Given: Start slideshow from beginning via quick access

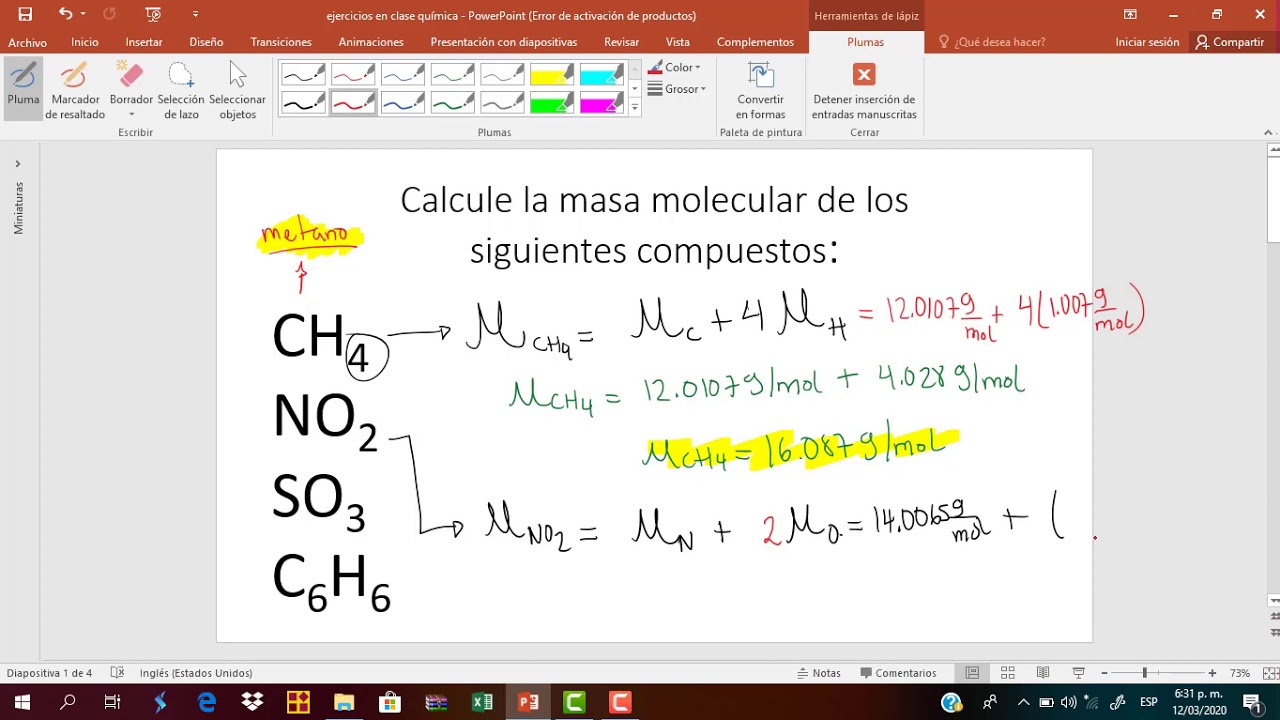Looking at the screenshot, I should coord(153,14).
